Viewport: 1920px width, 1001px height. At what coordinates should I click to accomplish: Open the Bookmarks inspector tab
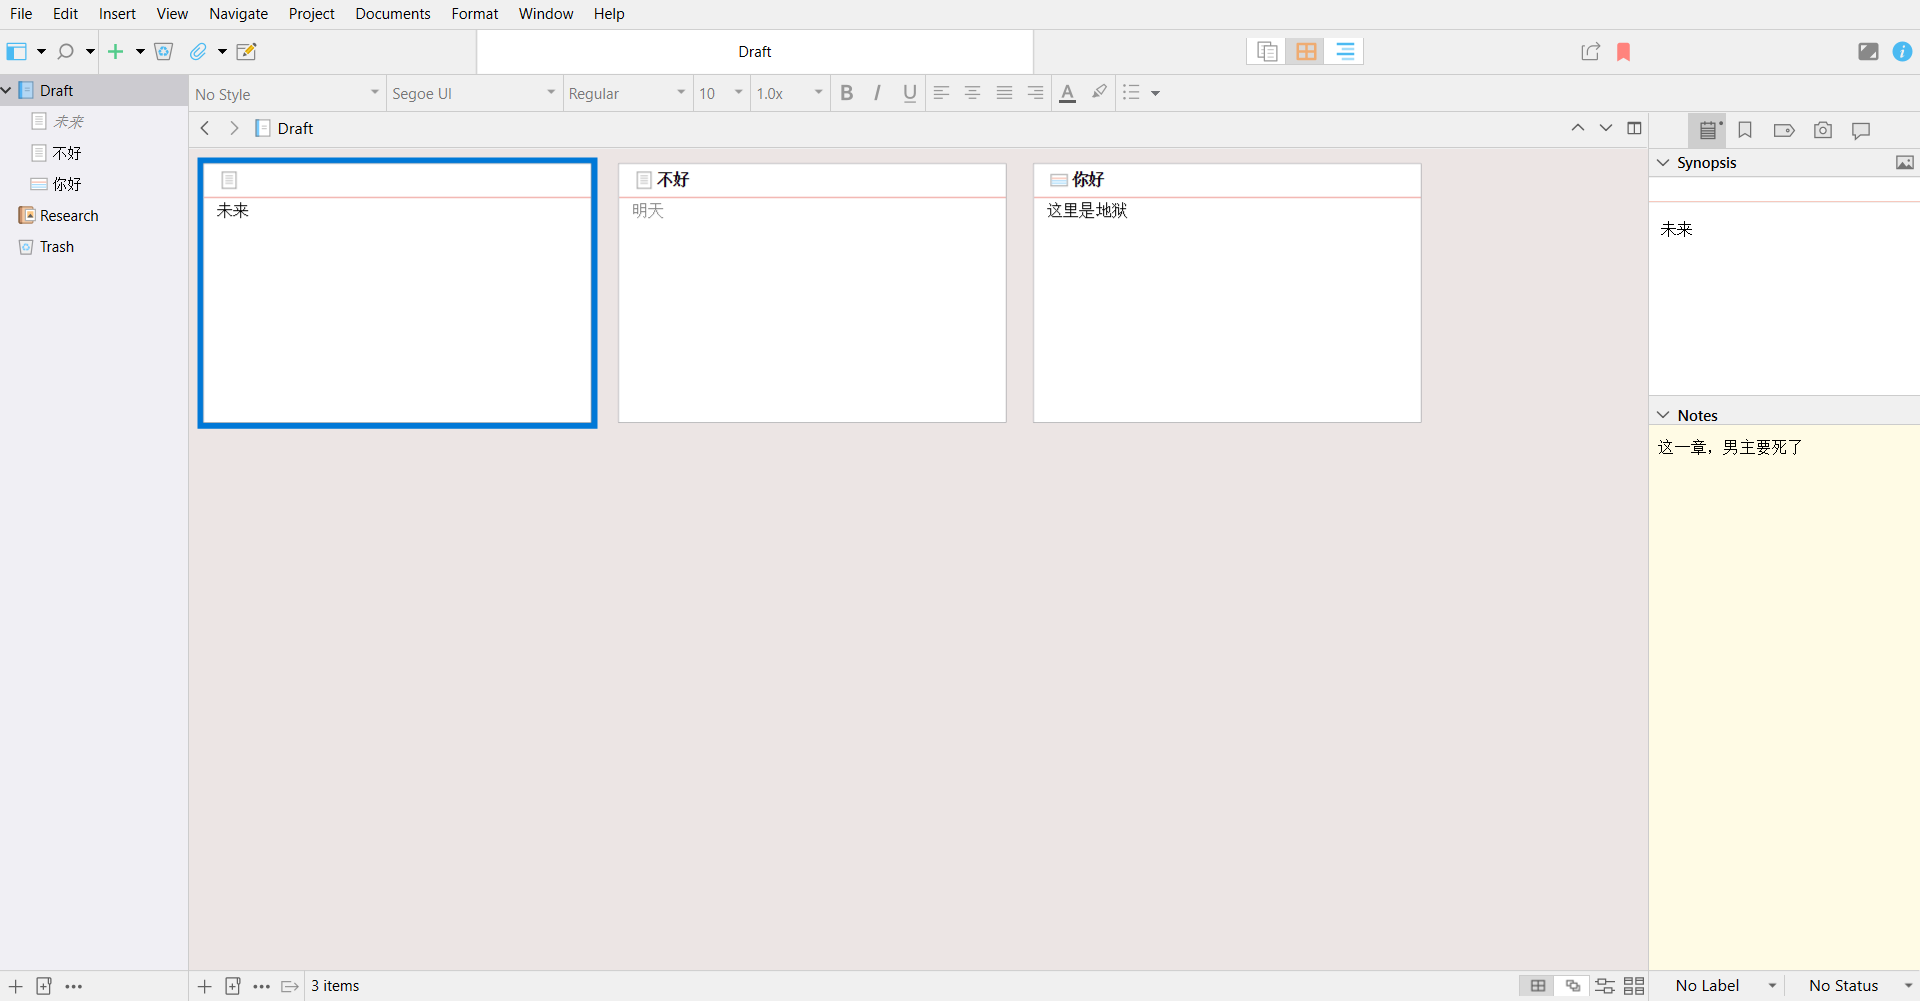pos(1745,130)
